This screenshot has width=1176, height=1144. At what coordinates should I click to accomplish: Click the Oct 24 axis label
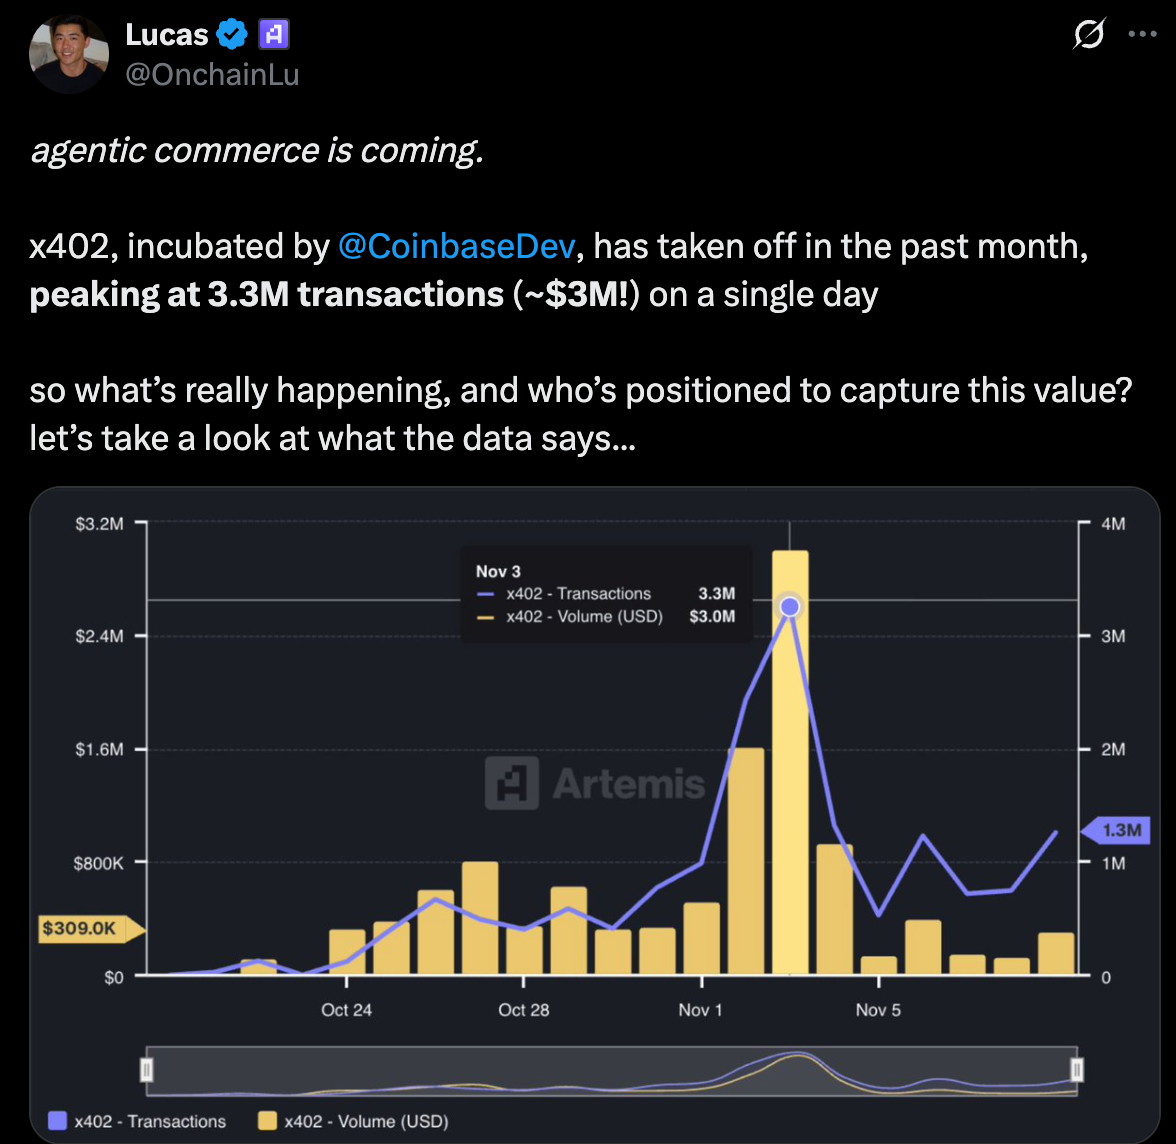346,1010
